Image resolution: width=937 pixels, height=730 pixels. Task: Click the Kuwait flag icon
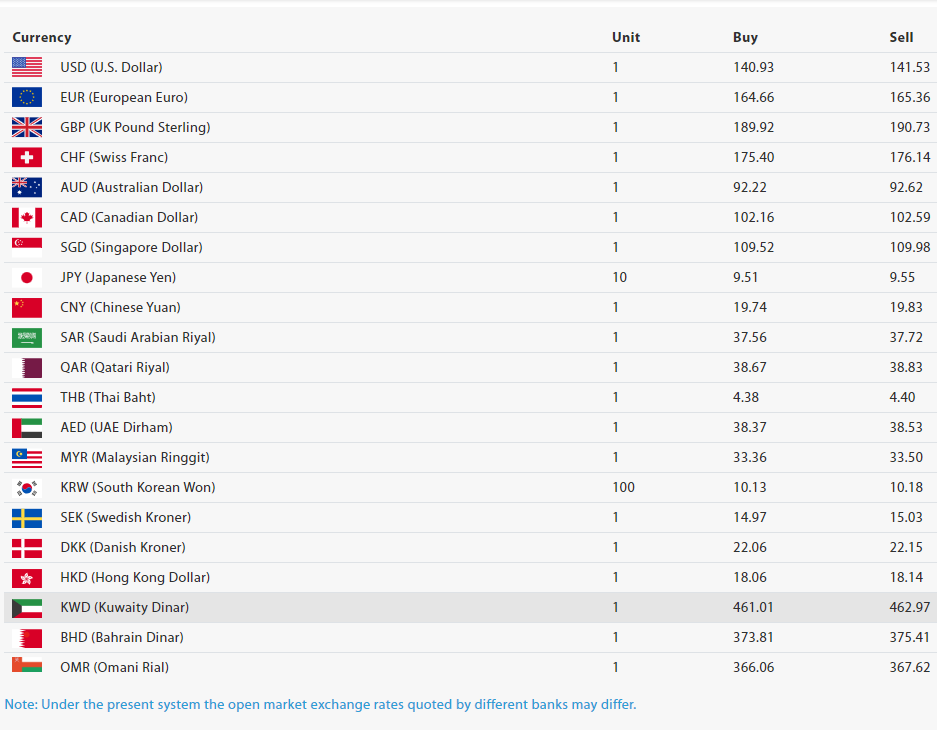pos(27,607)
